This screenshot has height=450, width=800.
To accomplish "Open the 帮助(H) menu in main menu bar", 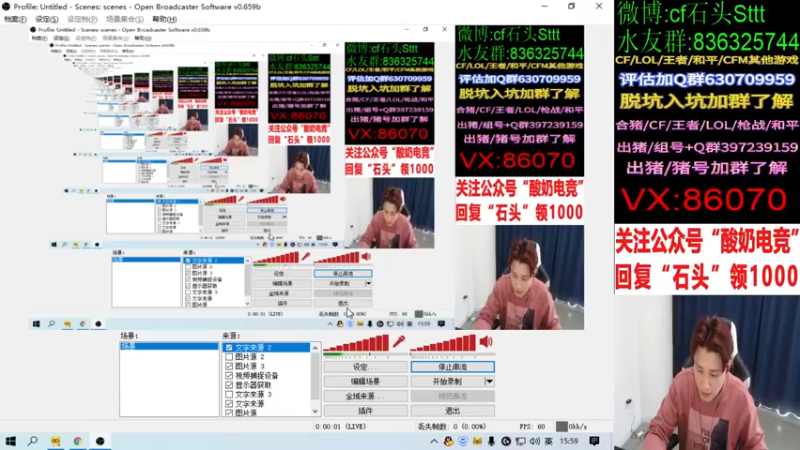I will point(164,19).
